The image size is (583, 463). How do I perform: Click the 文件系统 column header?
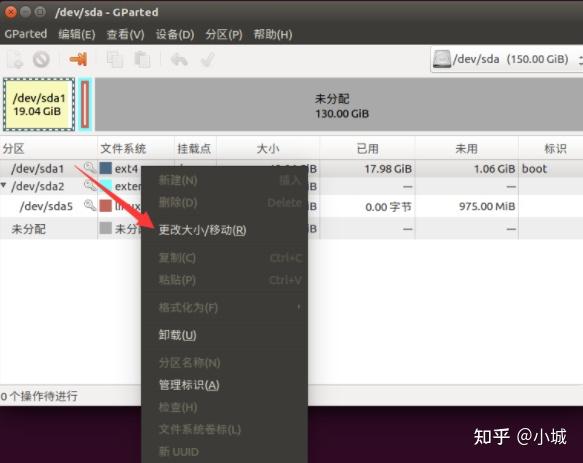click(136, 149)
